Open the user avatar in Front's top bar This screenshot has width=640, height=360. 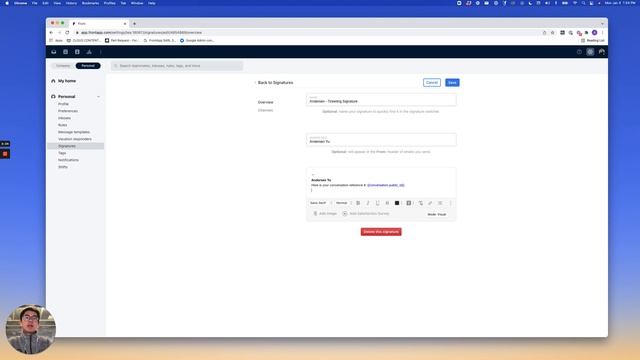[602, 52]
